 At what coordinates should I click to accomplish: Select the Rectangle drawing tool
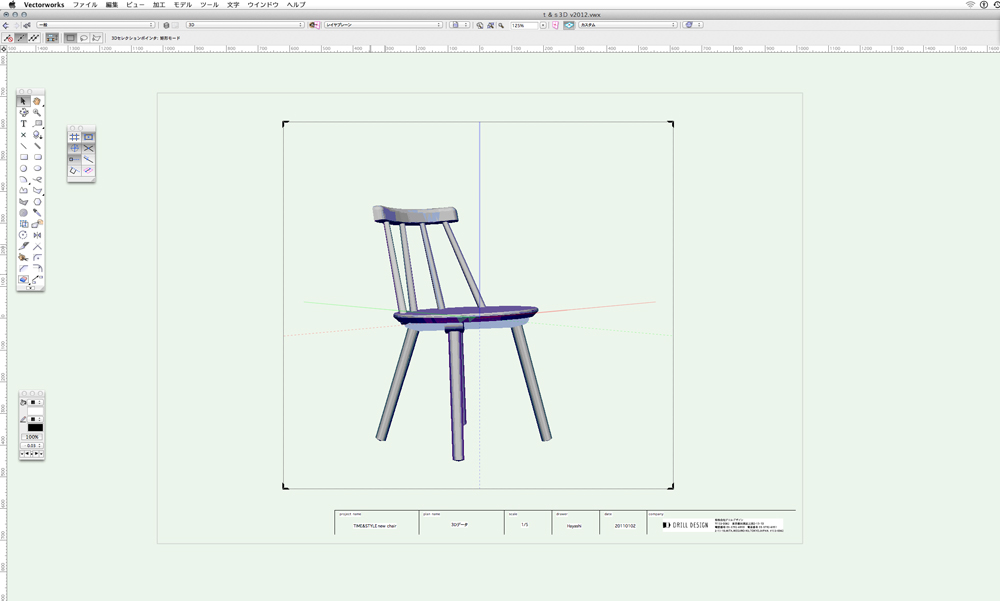coord(23,157)
